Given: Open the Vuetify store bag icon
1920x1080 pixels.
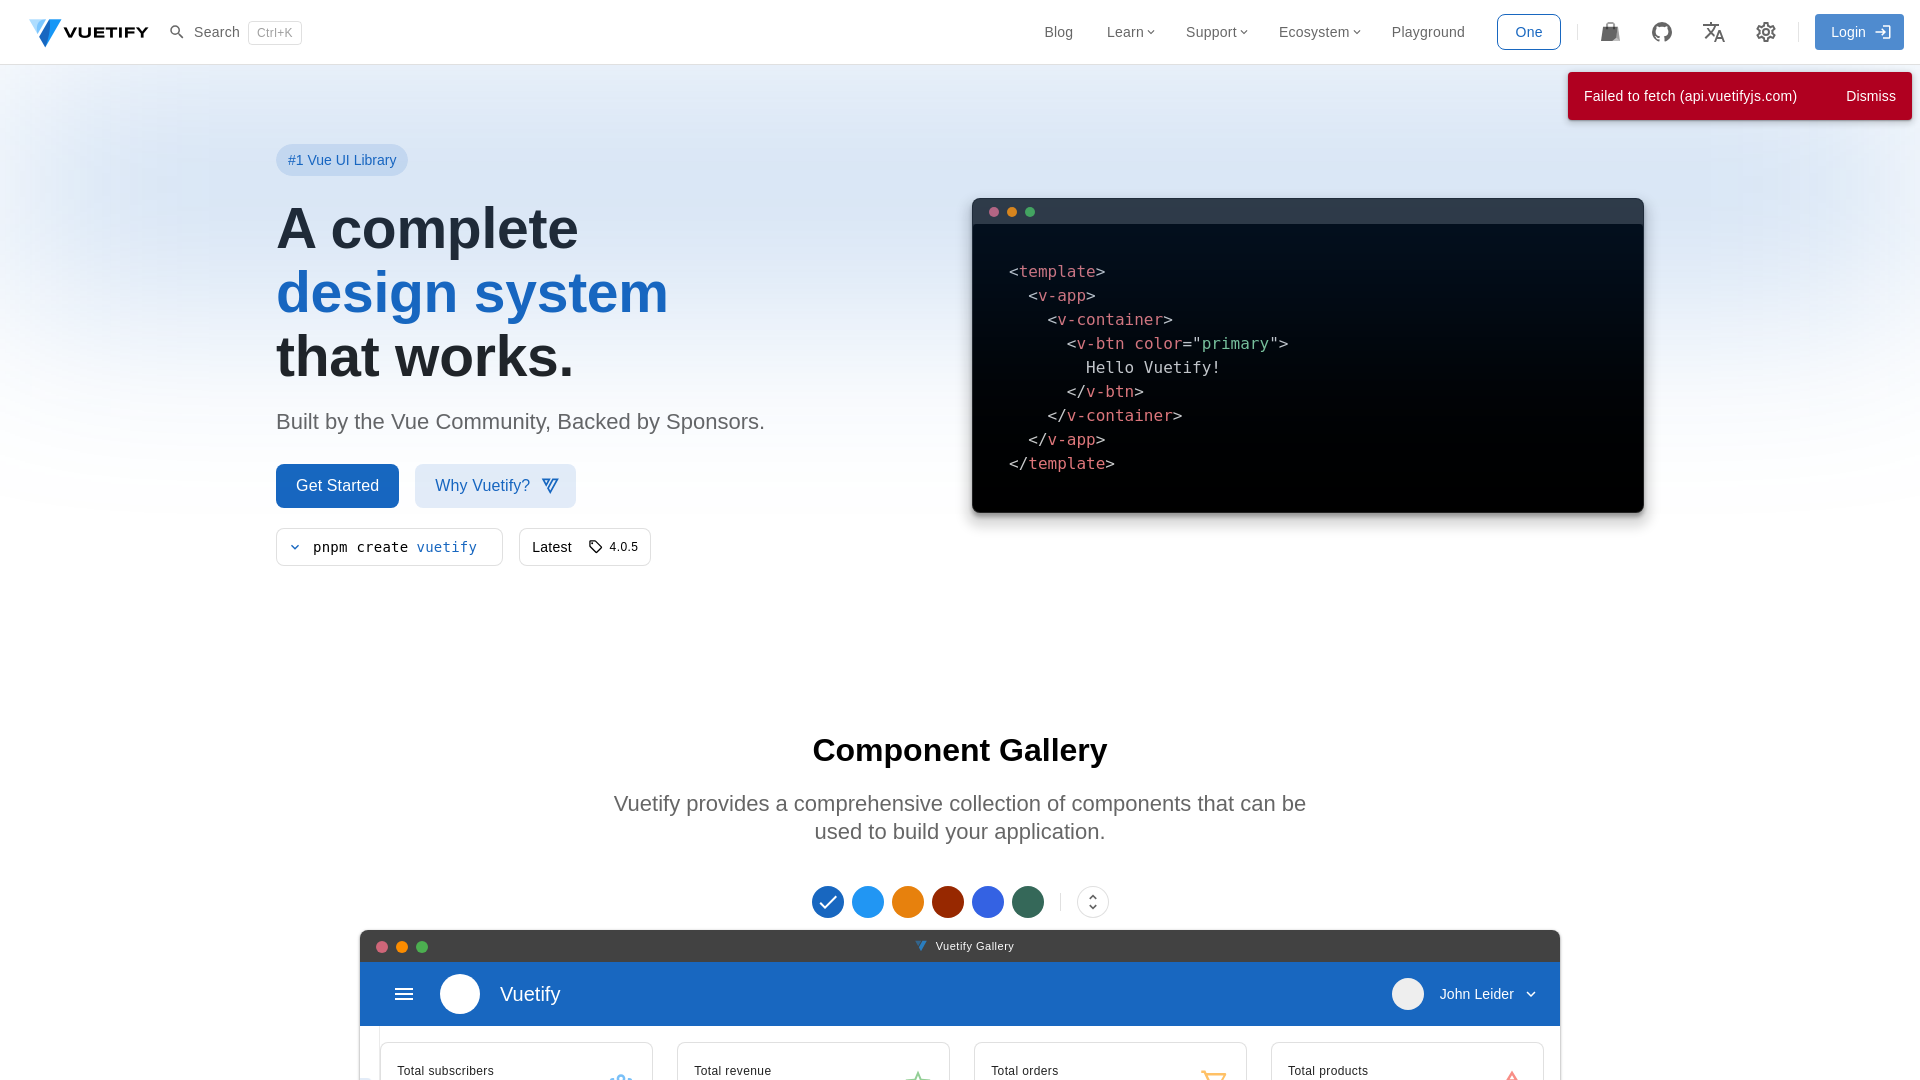Looking at the screenshot, I should (1610, 32).
